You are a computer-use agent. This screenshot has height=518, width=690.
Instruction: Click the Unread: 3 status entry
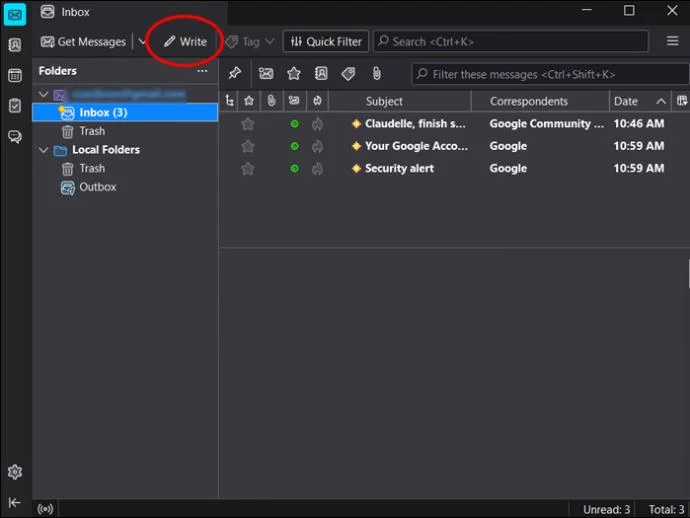click(x=606, y=509)
